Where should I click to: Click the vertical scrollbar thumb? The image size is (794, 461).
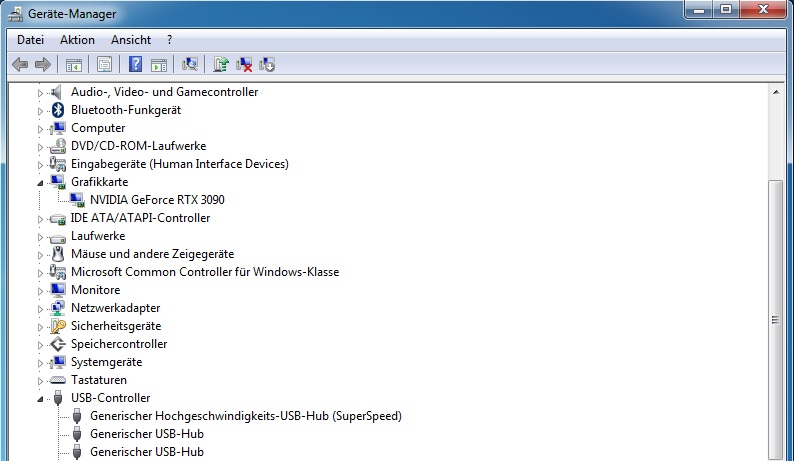[776, 320]
